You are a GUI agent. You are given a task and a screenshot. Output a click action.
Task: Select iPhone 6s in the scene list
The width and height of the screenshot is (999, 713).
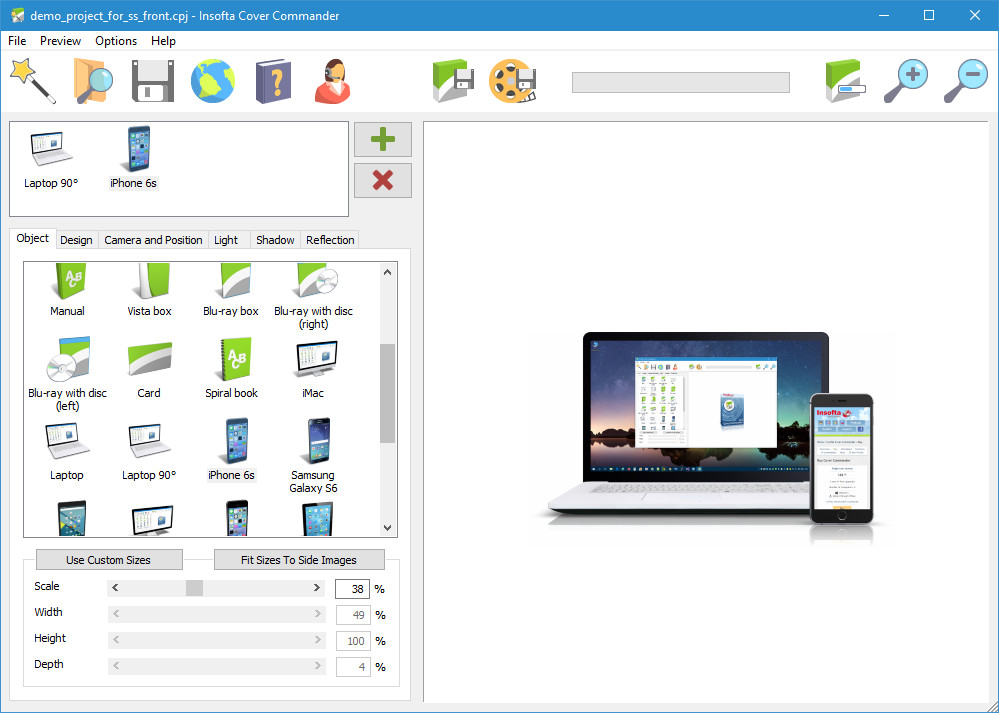(x=134, y=159)
